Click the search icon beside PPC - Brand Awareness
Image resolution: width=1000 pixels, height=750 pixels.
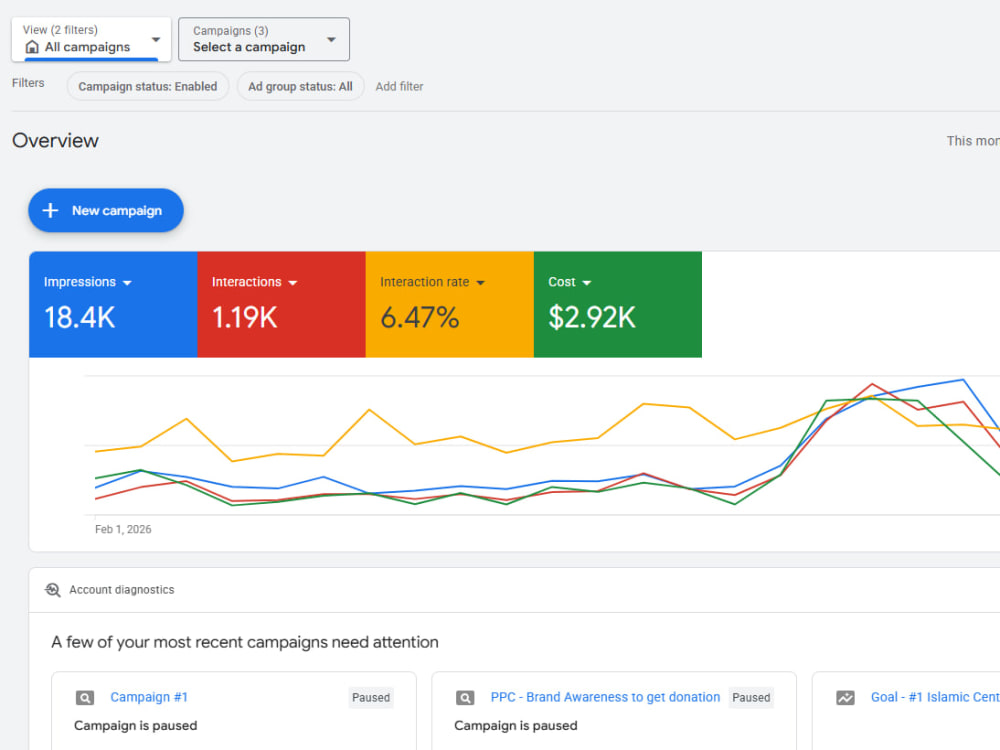[x=465, y=698]
